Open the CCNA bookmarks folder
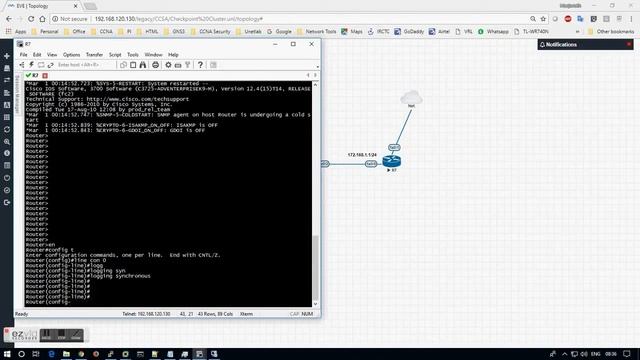The height and width of the screenshot is (360, 640). (102, 31)
